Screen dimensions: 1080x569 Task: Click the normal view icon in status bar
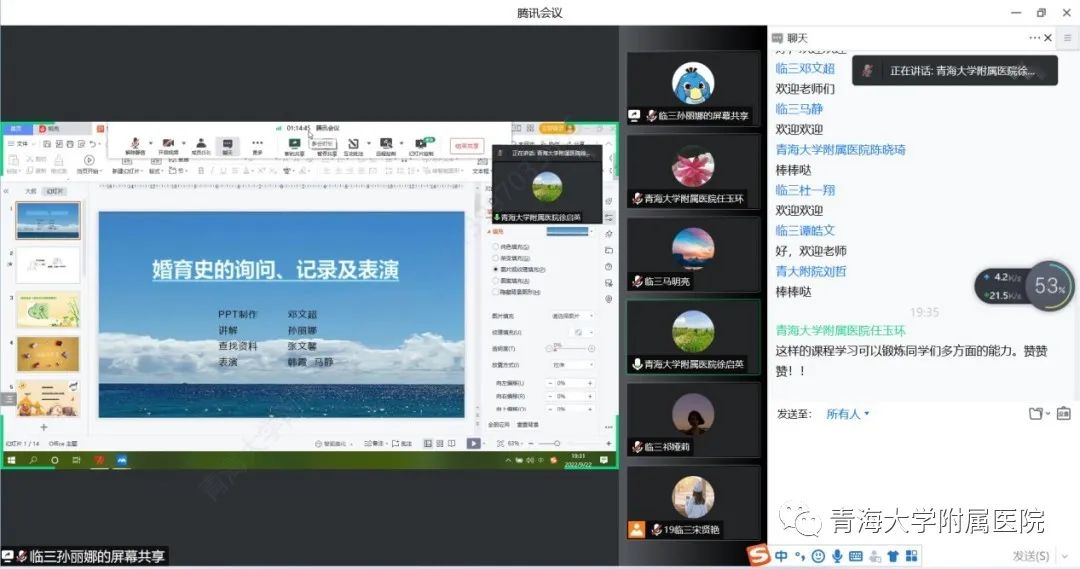tap(428, 444)
